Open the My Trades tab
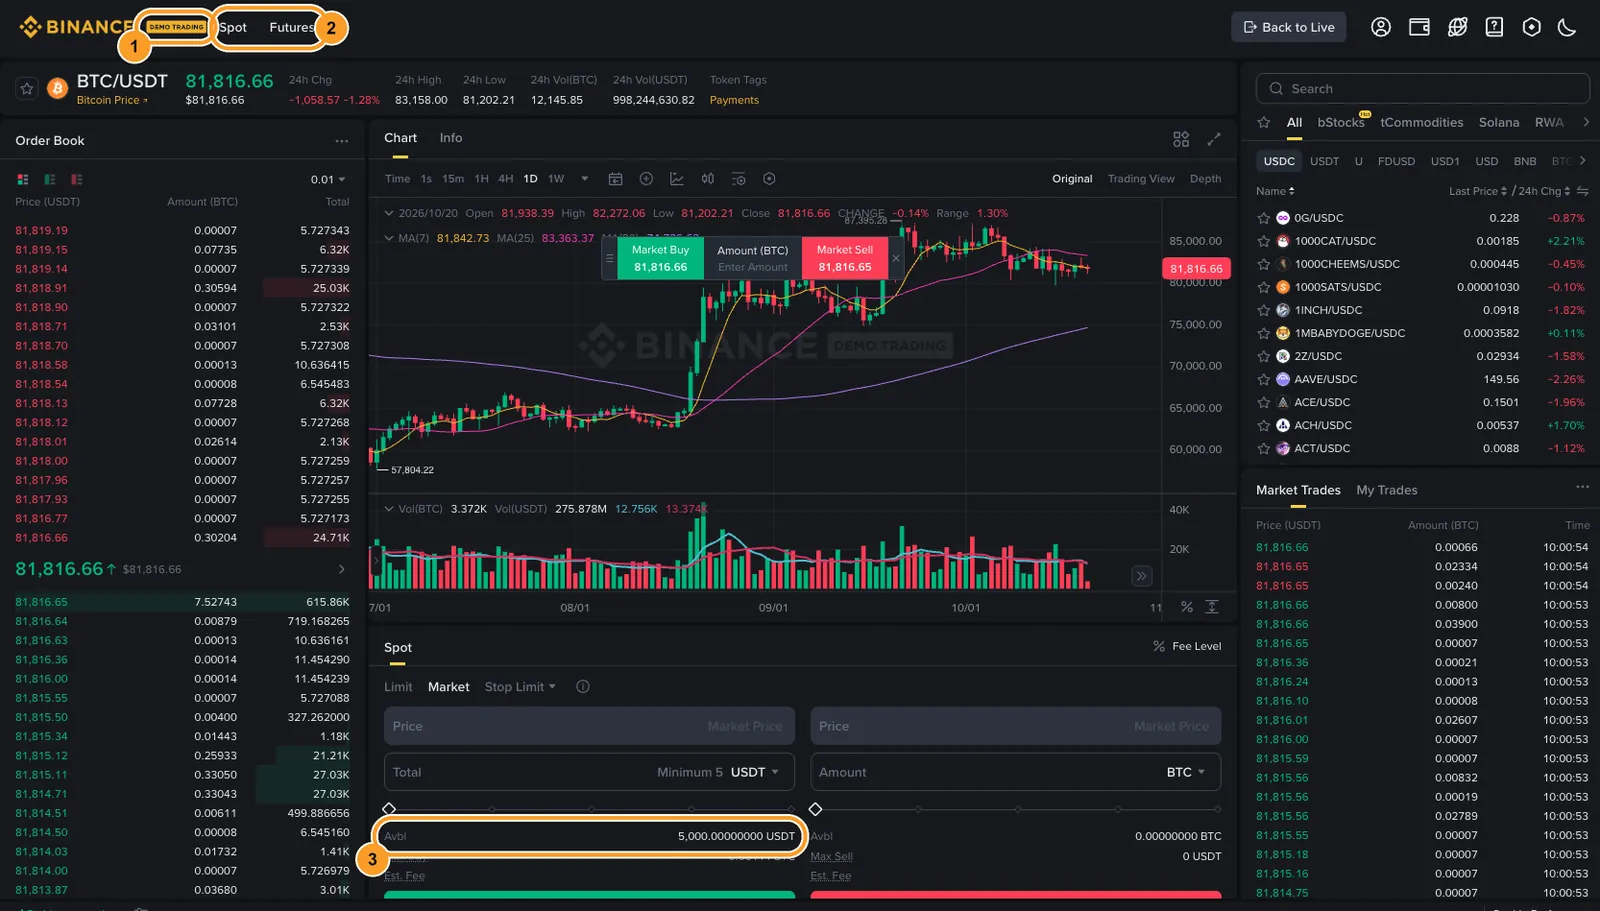1600x911 pixels. tap(1387, 490)
